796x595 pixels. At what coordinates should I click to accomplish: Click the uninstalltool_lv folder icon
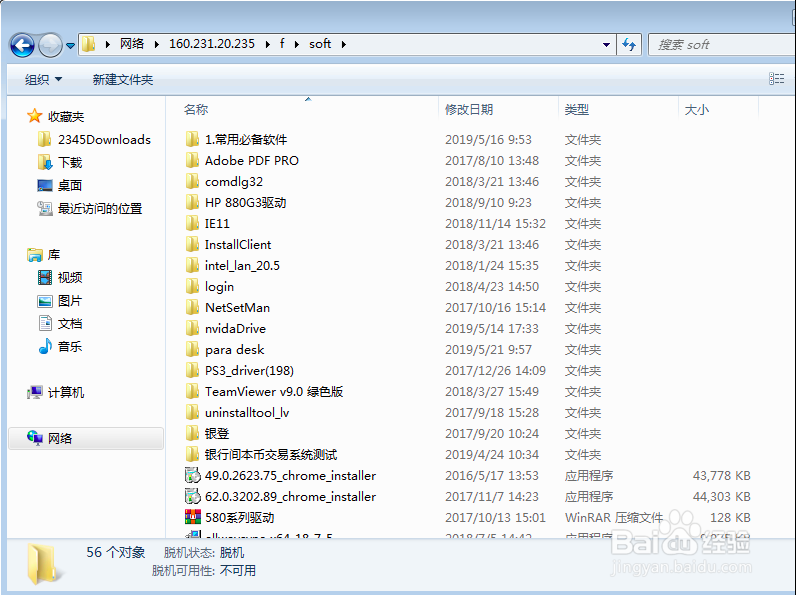[192, 412]
